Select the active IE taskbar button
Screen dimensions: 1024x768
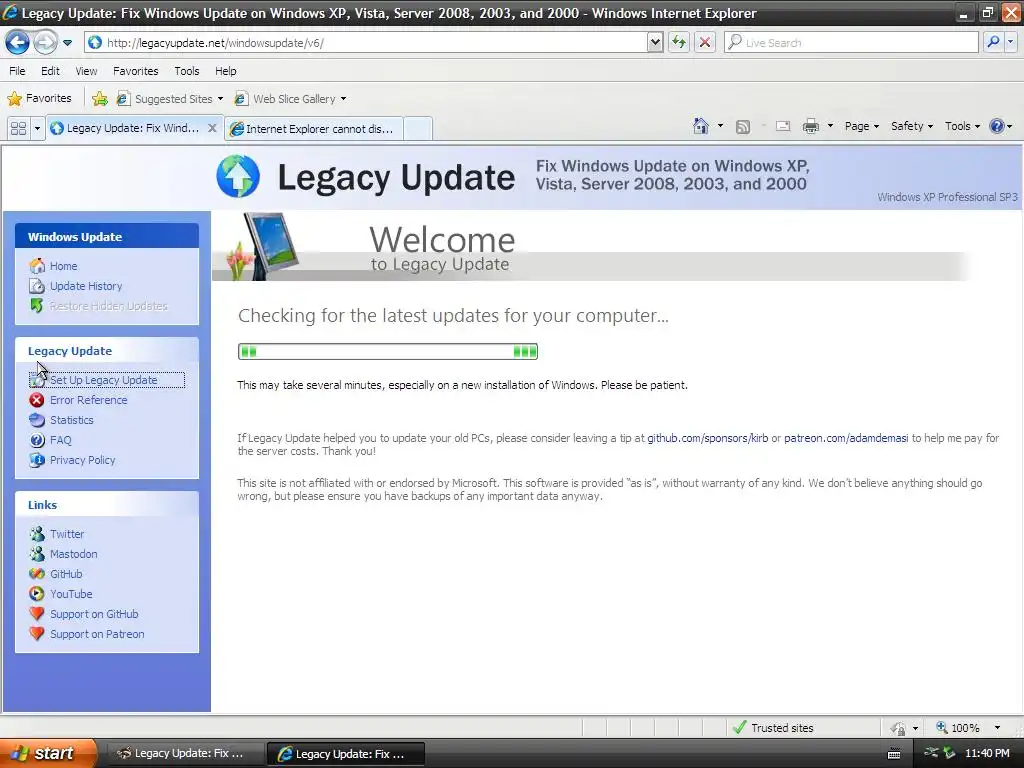345,754
